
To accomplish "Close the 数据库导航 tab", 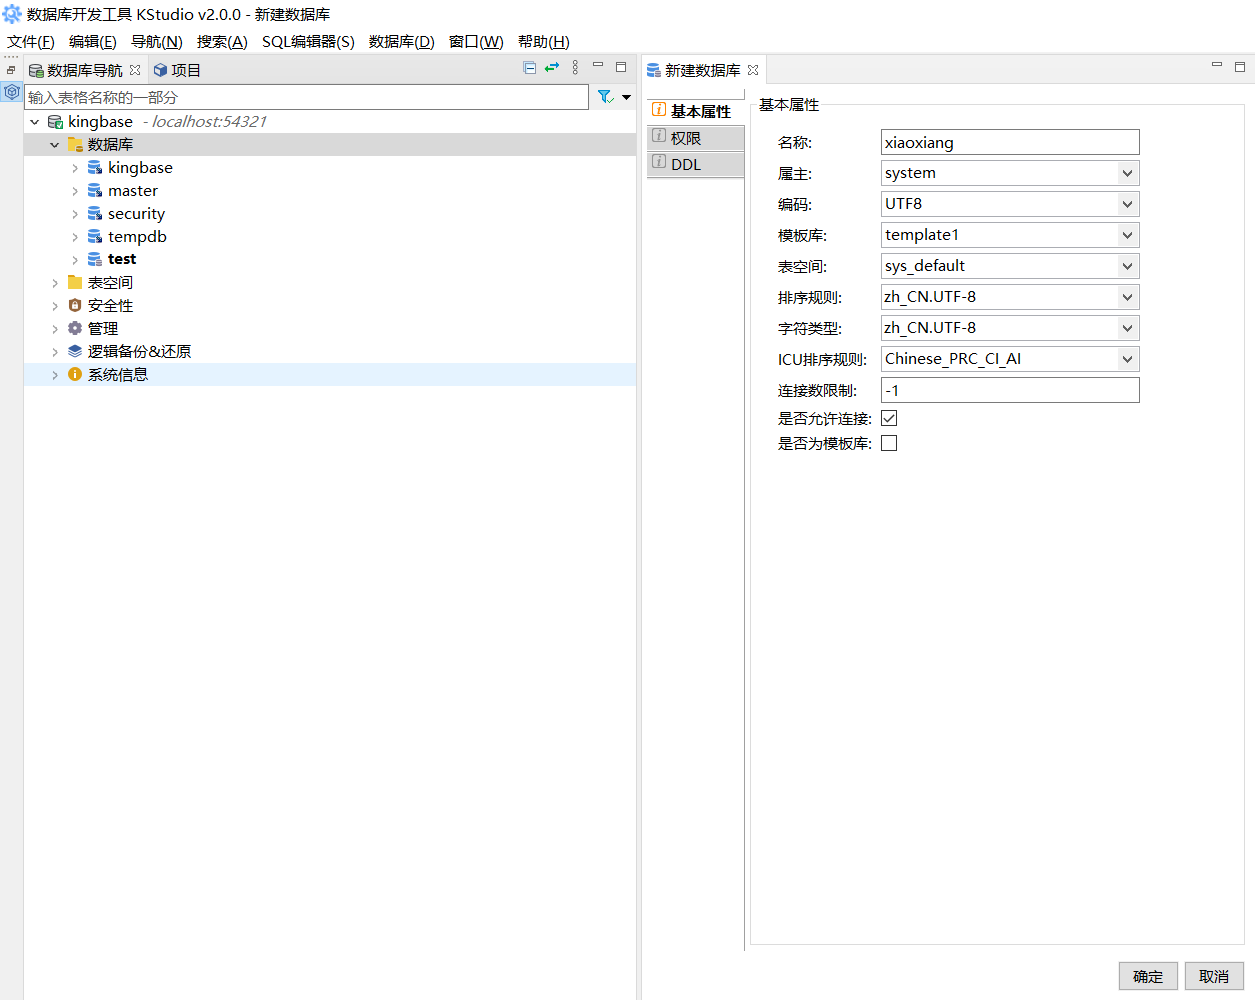I will coord(135,70).
